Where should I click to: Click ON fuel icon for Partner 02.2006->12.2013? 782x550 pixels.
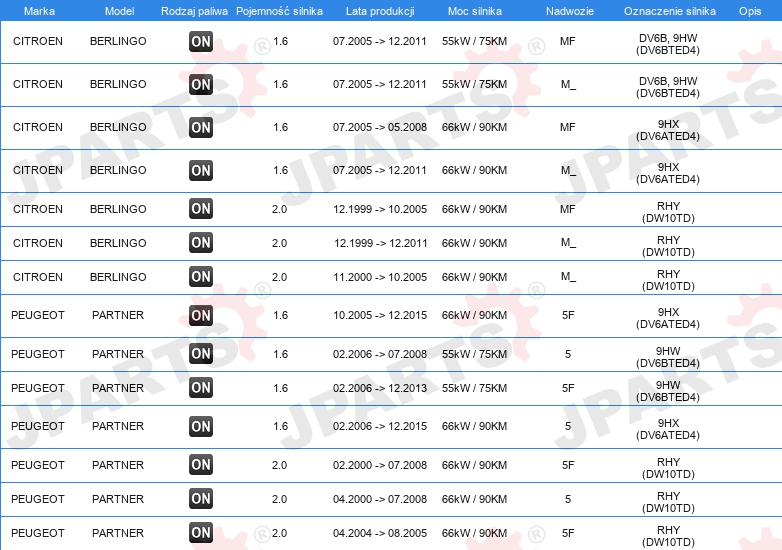[x=201, y=387]
